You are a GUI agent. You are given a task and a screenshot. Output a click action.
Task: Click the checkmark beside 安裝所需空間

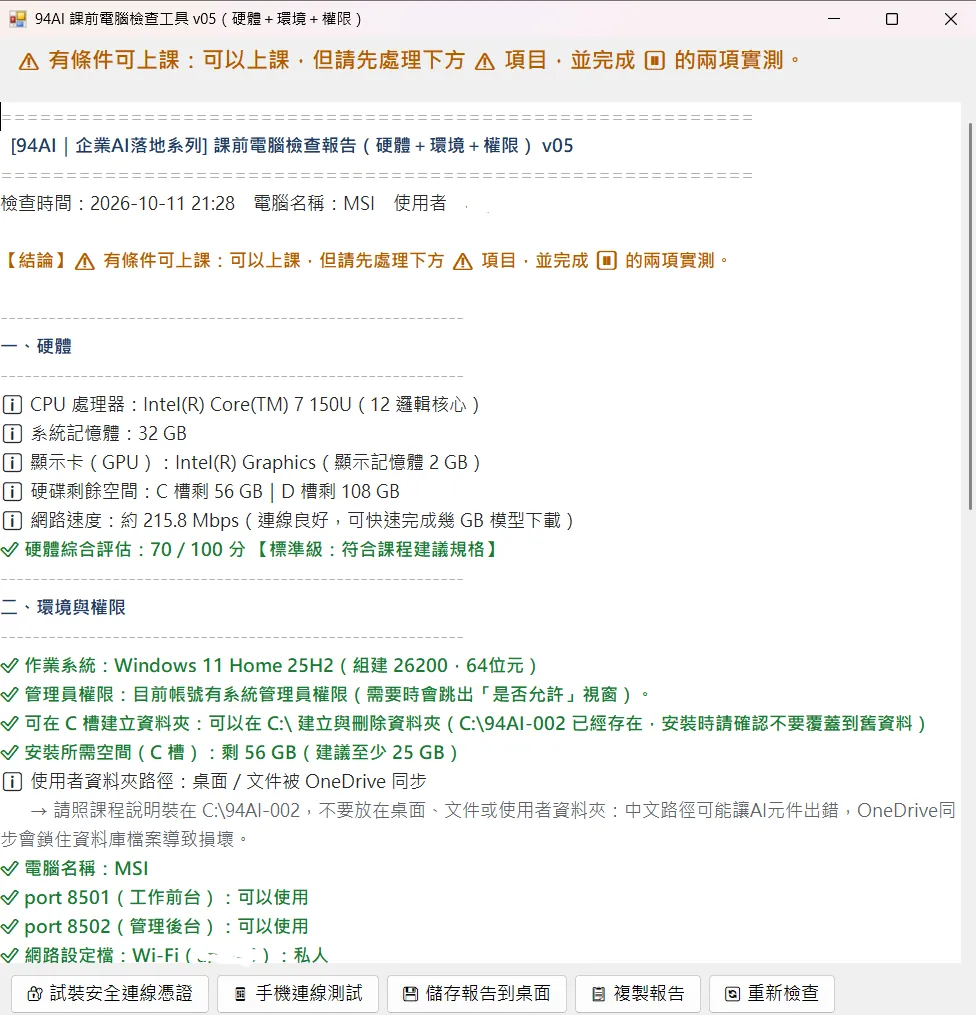10,753
